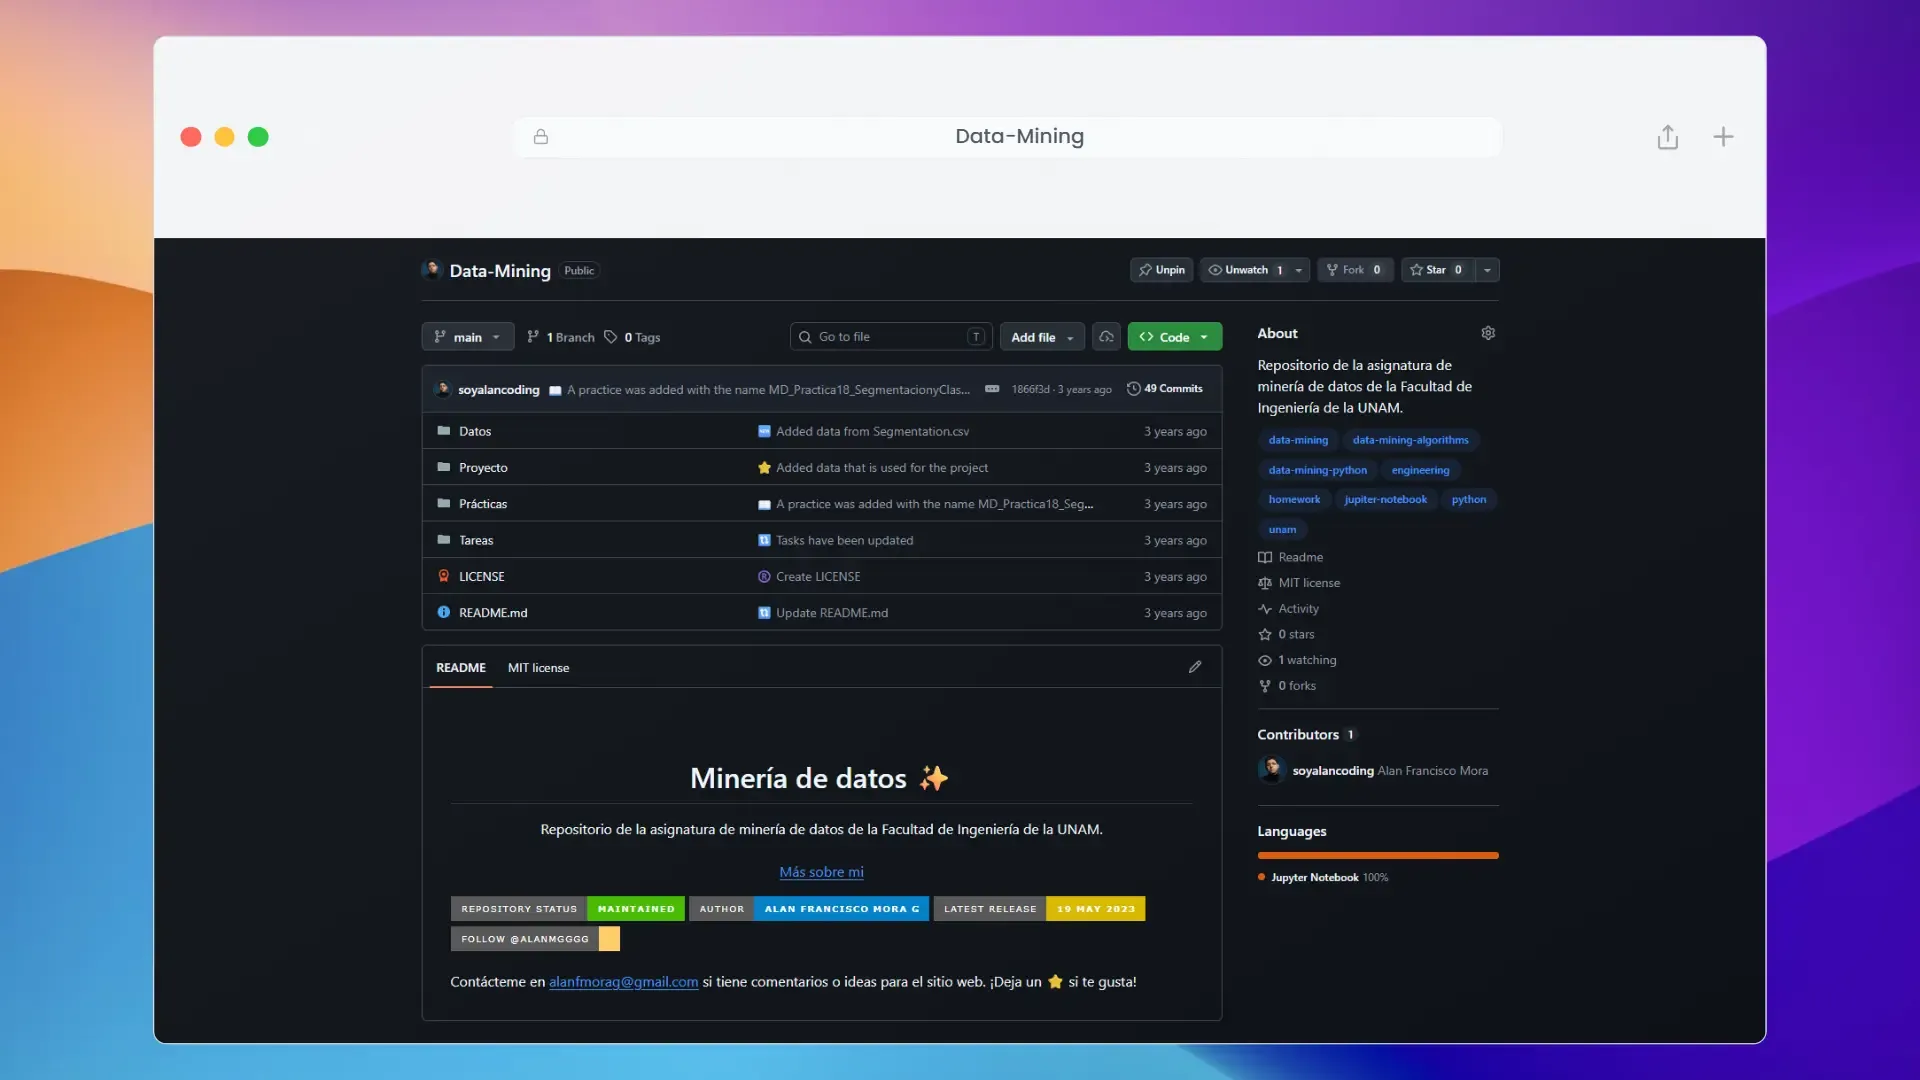Open the data-mining-python topic tag
Screen dimensions: 1920x1080
click(x=1317, y=470)
